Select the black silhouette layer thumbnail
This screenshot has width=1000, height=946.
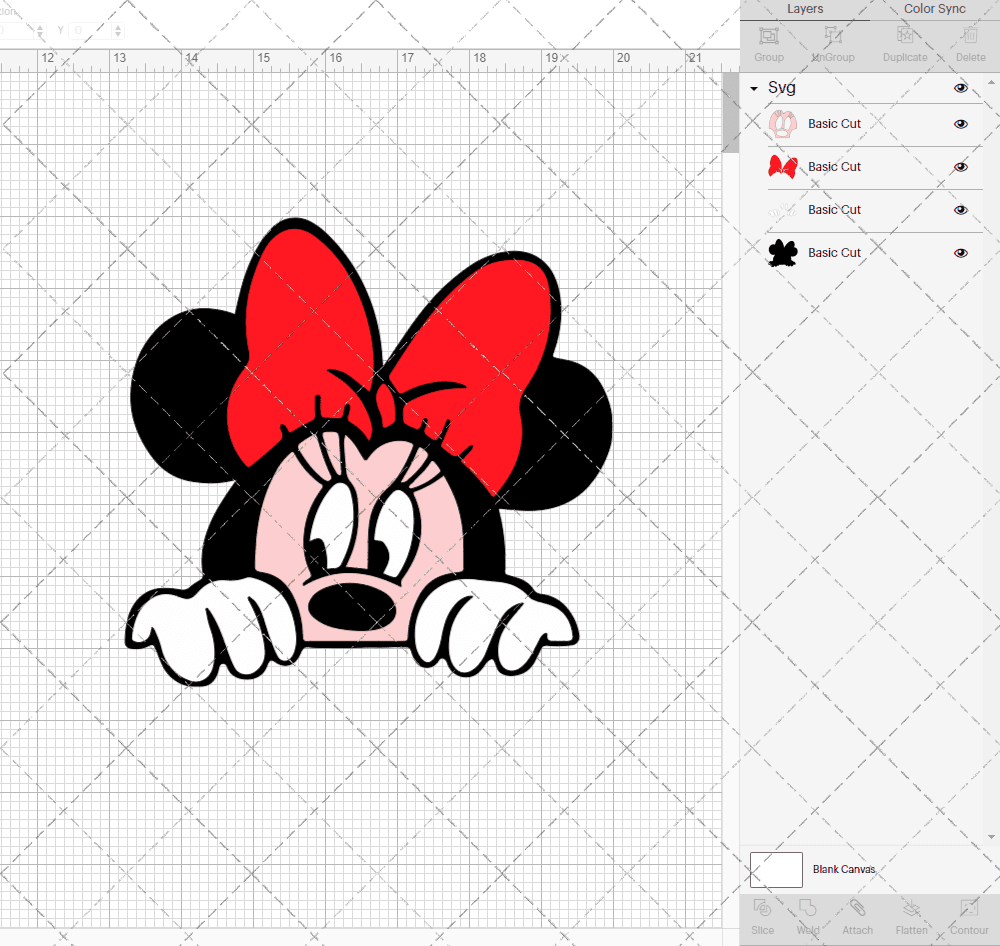click(783, 253)
